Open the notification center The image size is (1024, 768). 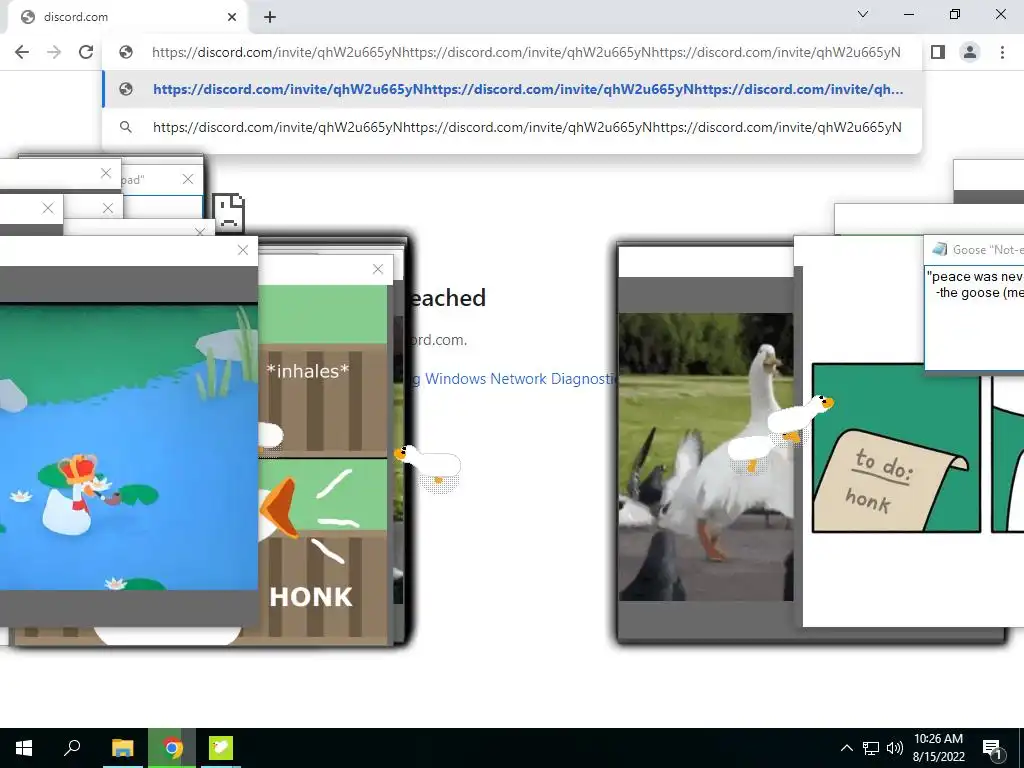[x=992, y=748]
